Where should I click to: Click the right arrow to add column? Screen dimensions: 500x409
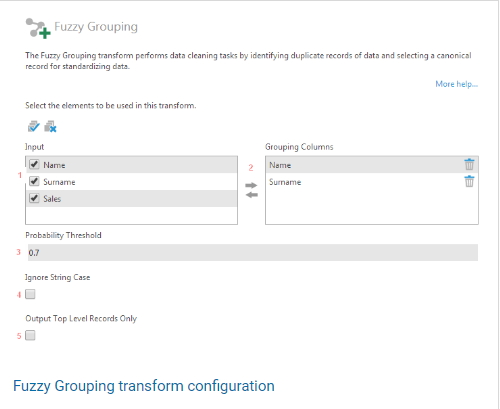click(251, 185)
